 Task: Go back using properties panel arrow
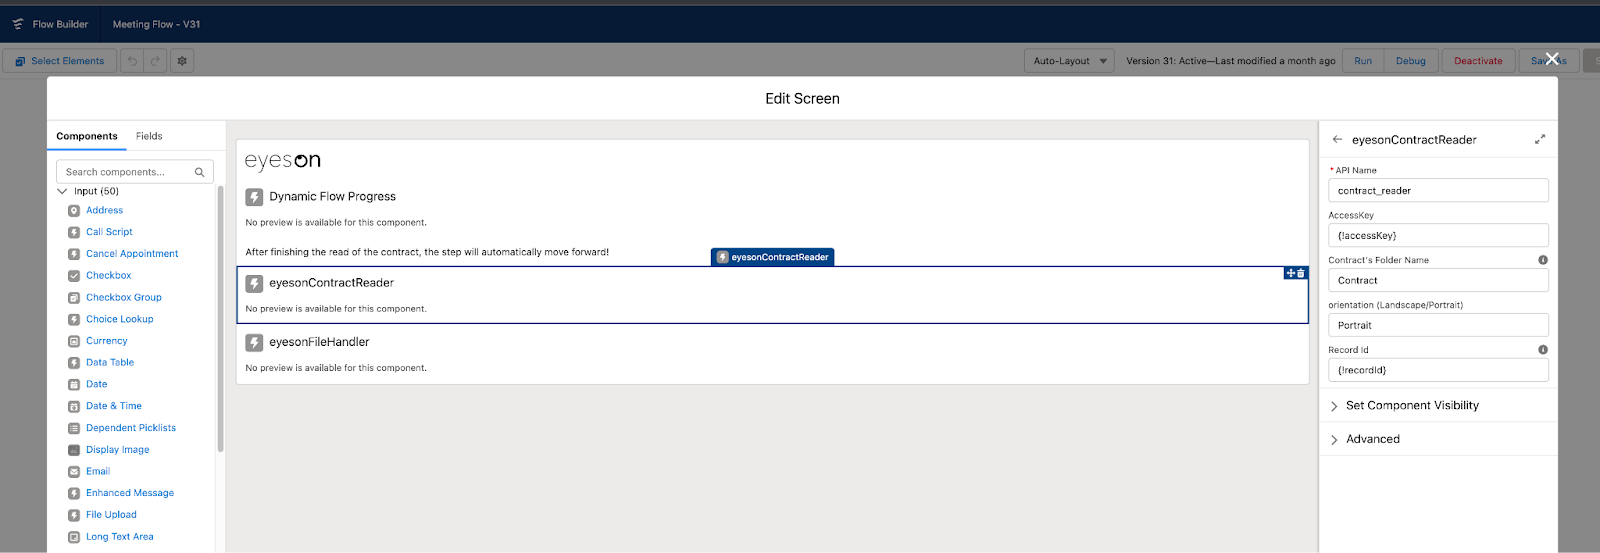1337,140
